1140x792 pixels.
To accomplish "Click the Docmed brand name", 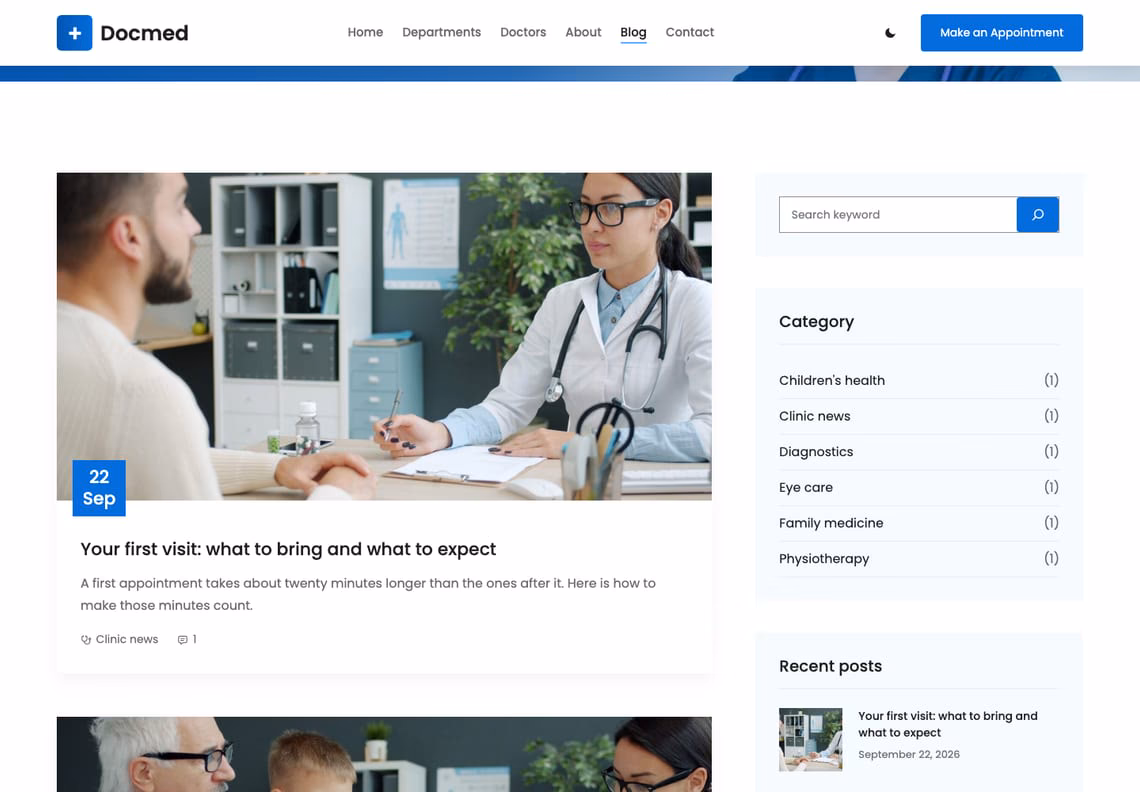I will point(144,33).
